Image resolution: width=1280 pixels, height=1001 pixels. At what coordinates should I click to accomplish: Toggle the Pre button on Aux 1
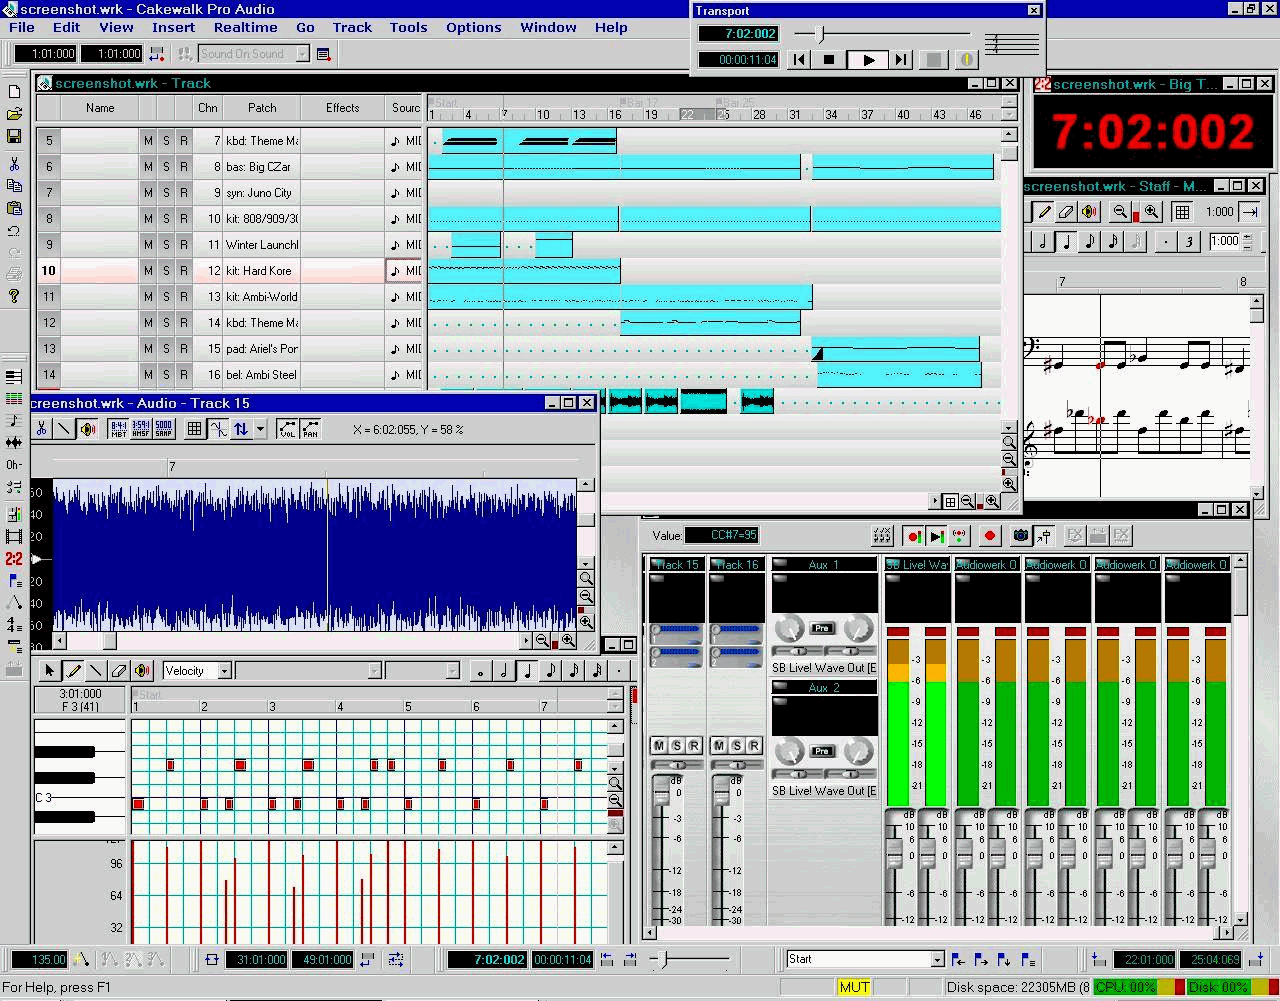pos(822,628)
